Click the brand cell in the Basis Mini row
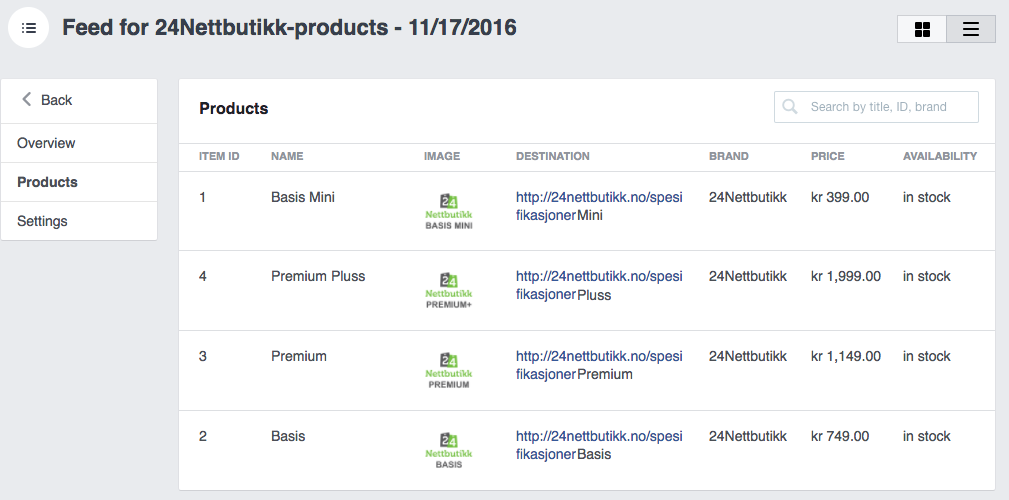The width and height of the screenshot is (1009, 500). [748, 197]
